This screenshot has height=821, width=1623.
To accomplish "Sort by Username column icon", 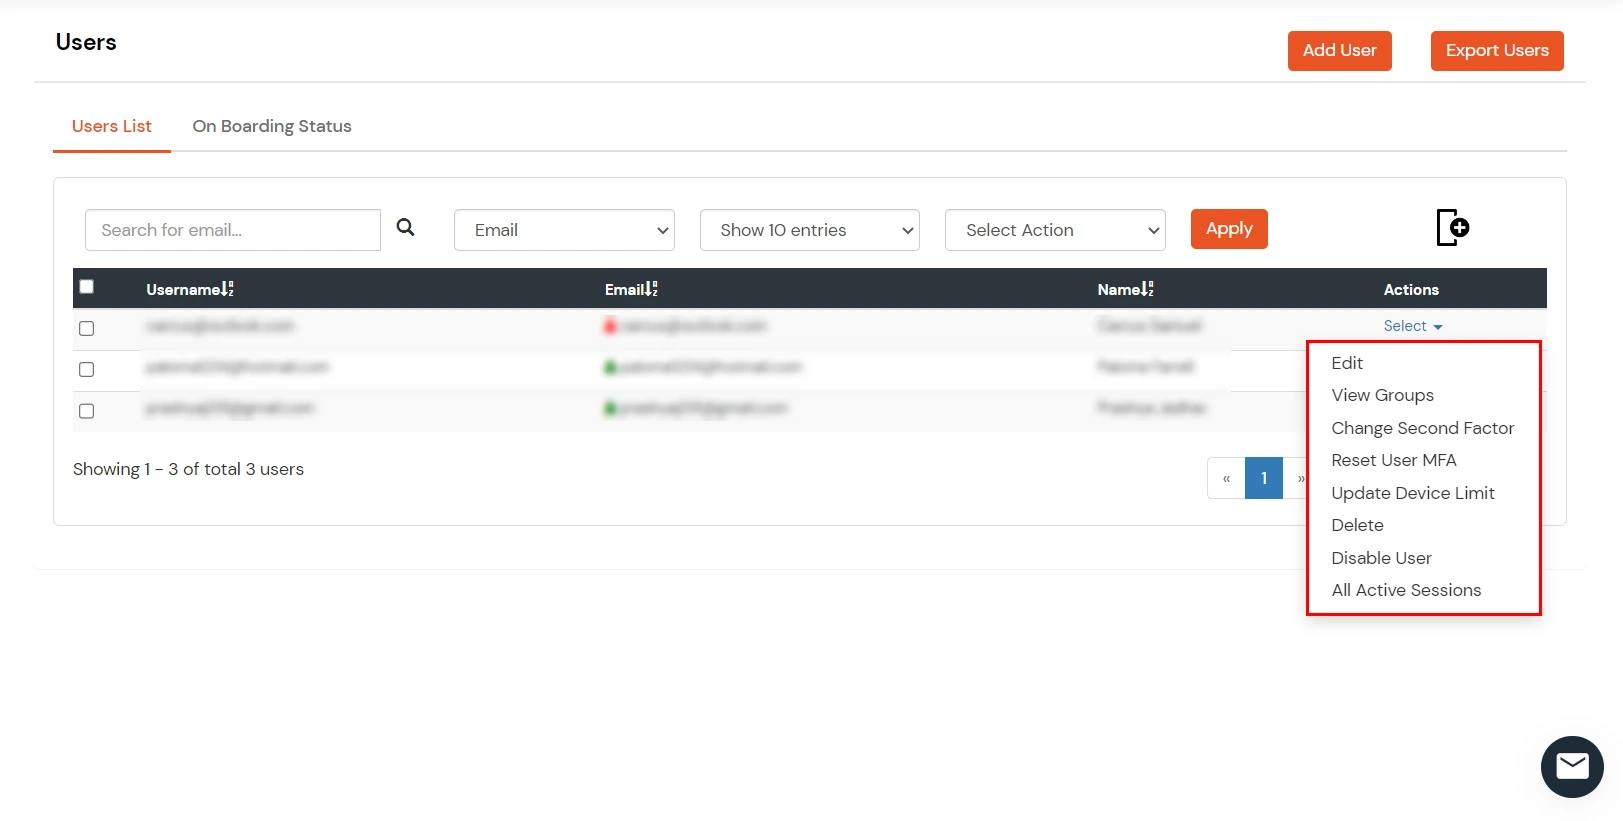I will coord(228,289).
